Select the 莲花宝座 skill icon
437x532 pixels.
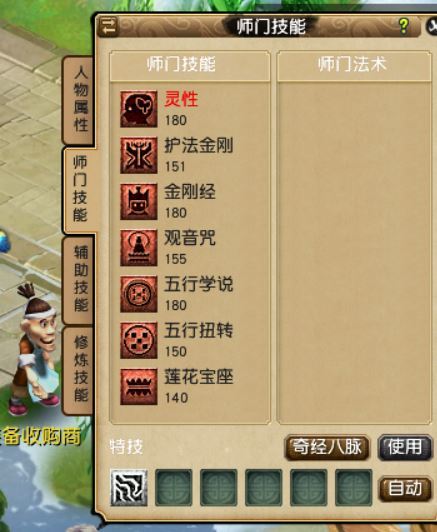pos(139,387)
